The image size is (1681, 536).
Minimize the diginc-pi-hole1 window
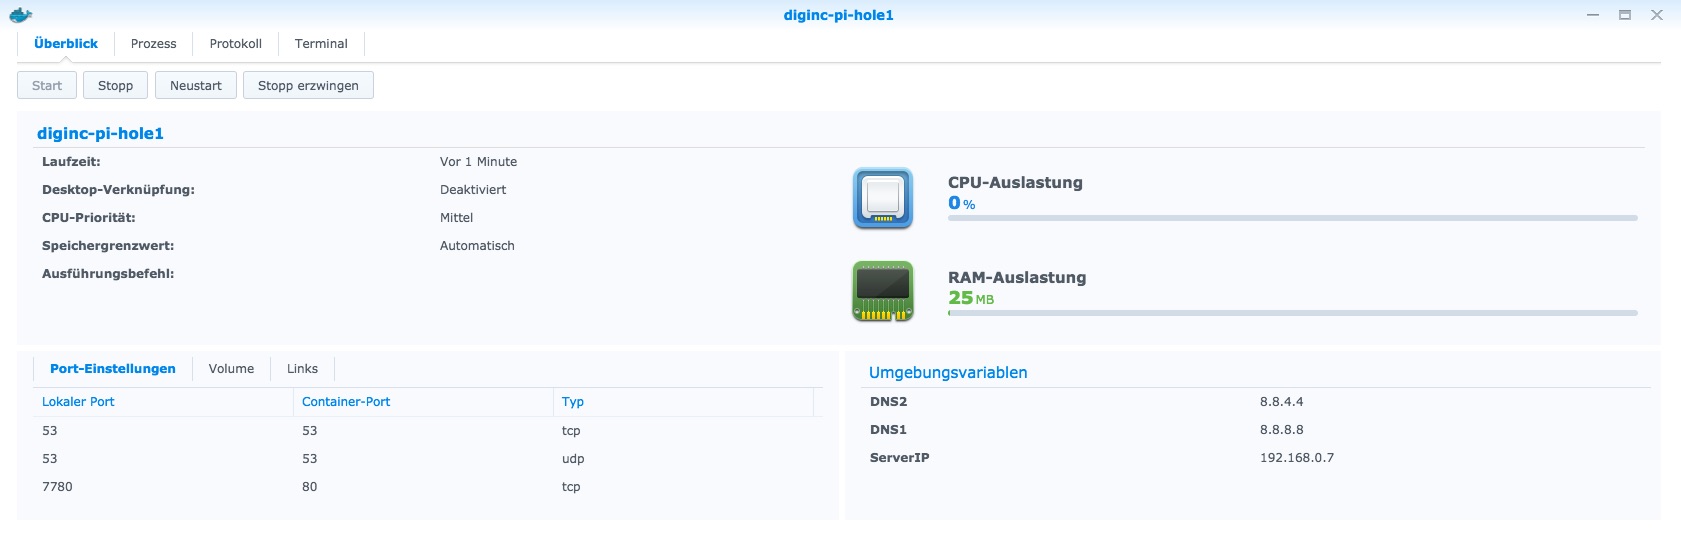1593,15
